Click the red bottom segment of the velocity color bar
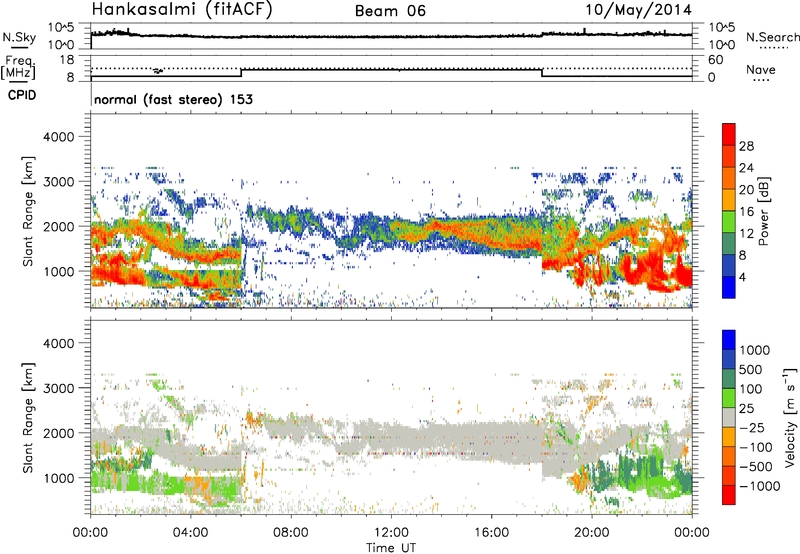The width and height of the screenshot is (800, 554). coord(729,495)
